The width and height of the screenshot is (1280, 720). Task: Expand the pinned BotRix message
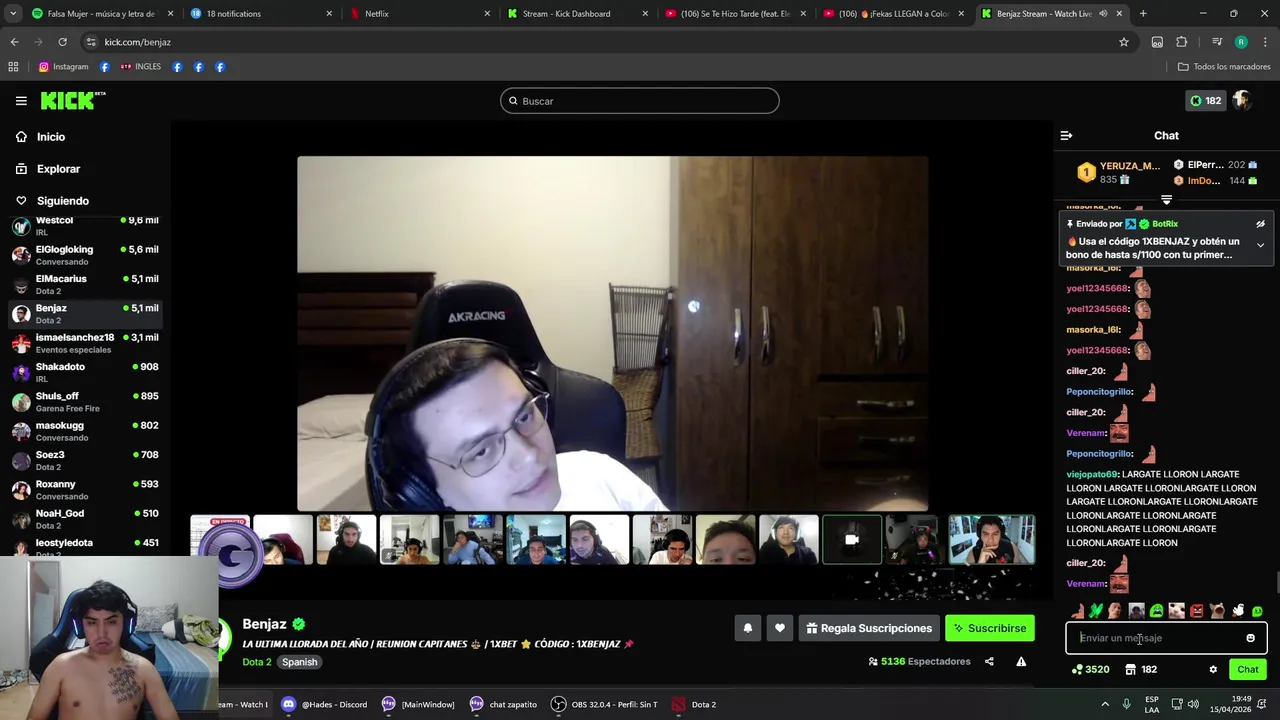pos(1260,245)
